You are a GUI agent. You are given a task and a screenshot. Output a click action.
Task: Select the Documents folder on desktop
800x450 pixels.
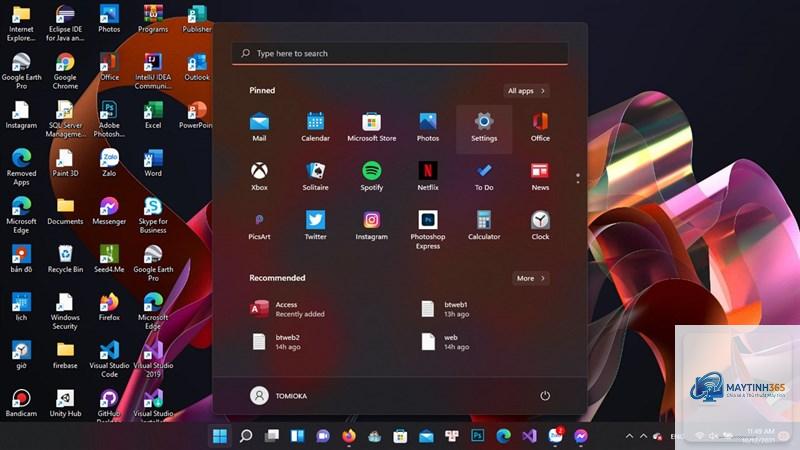point(65,210)
